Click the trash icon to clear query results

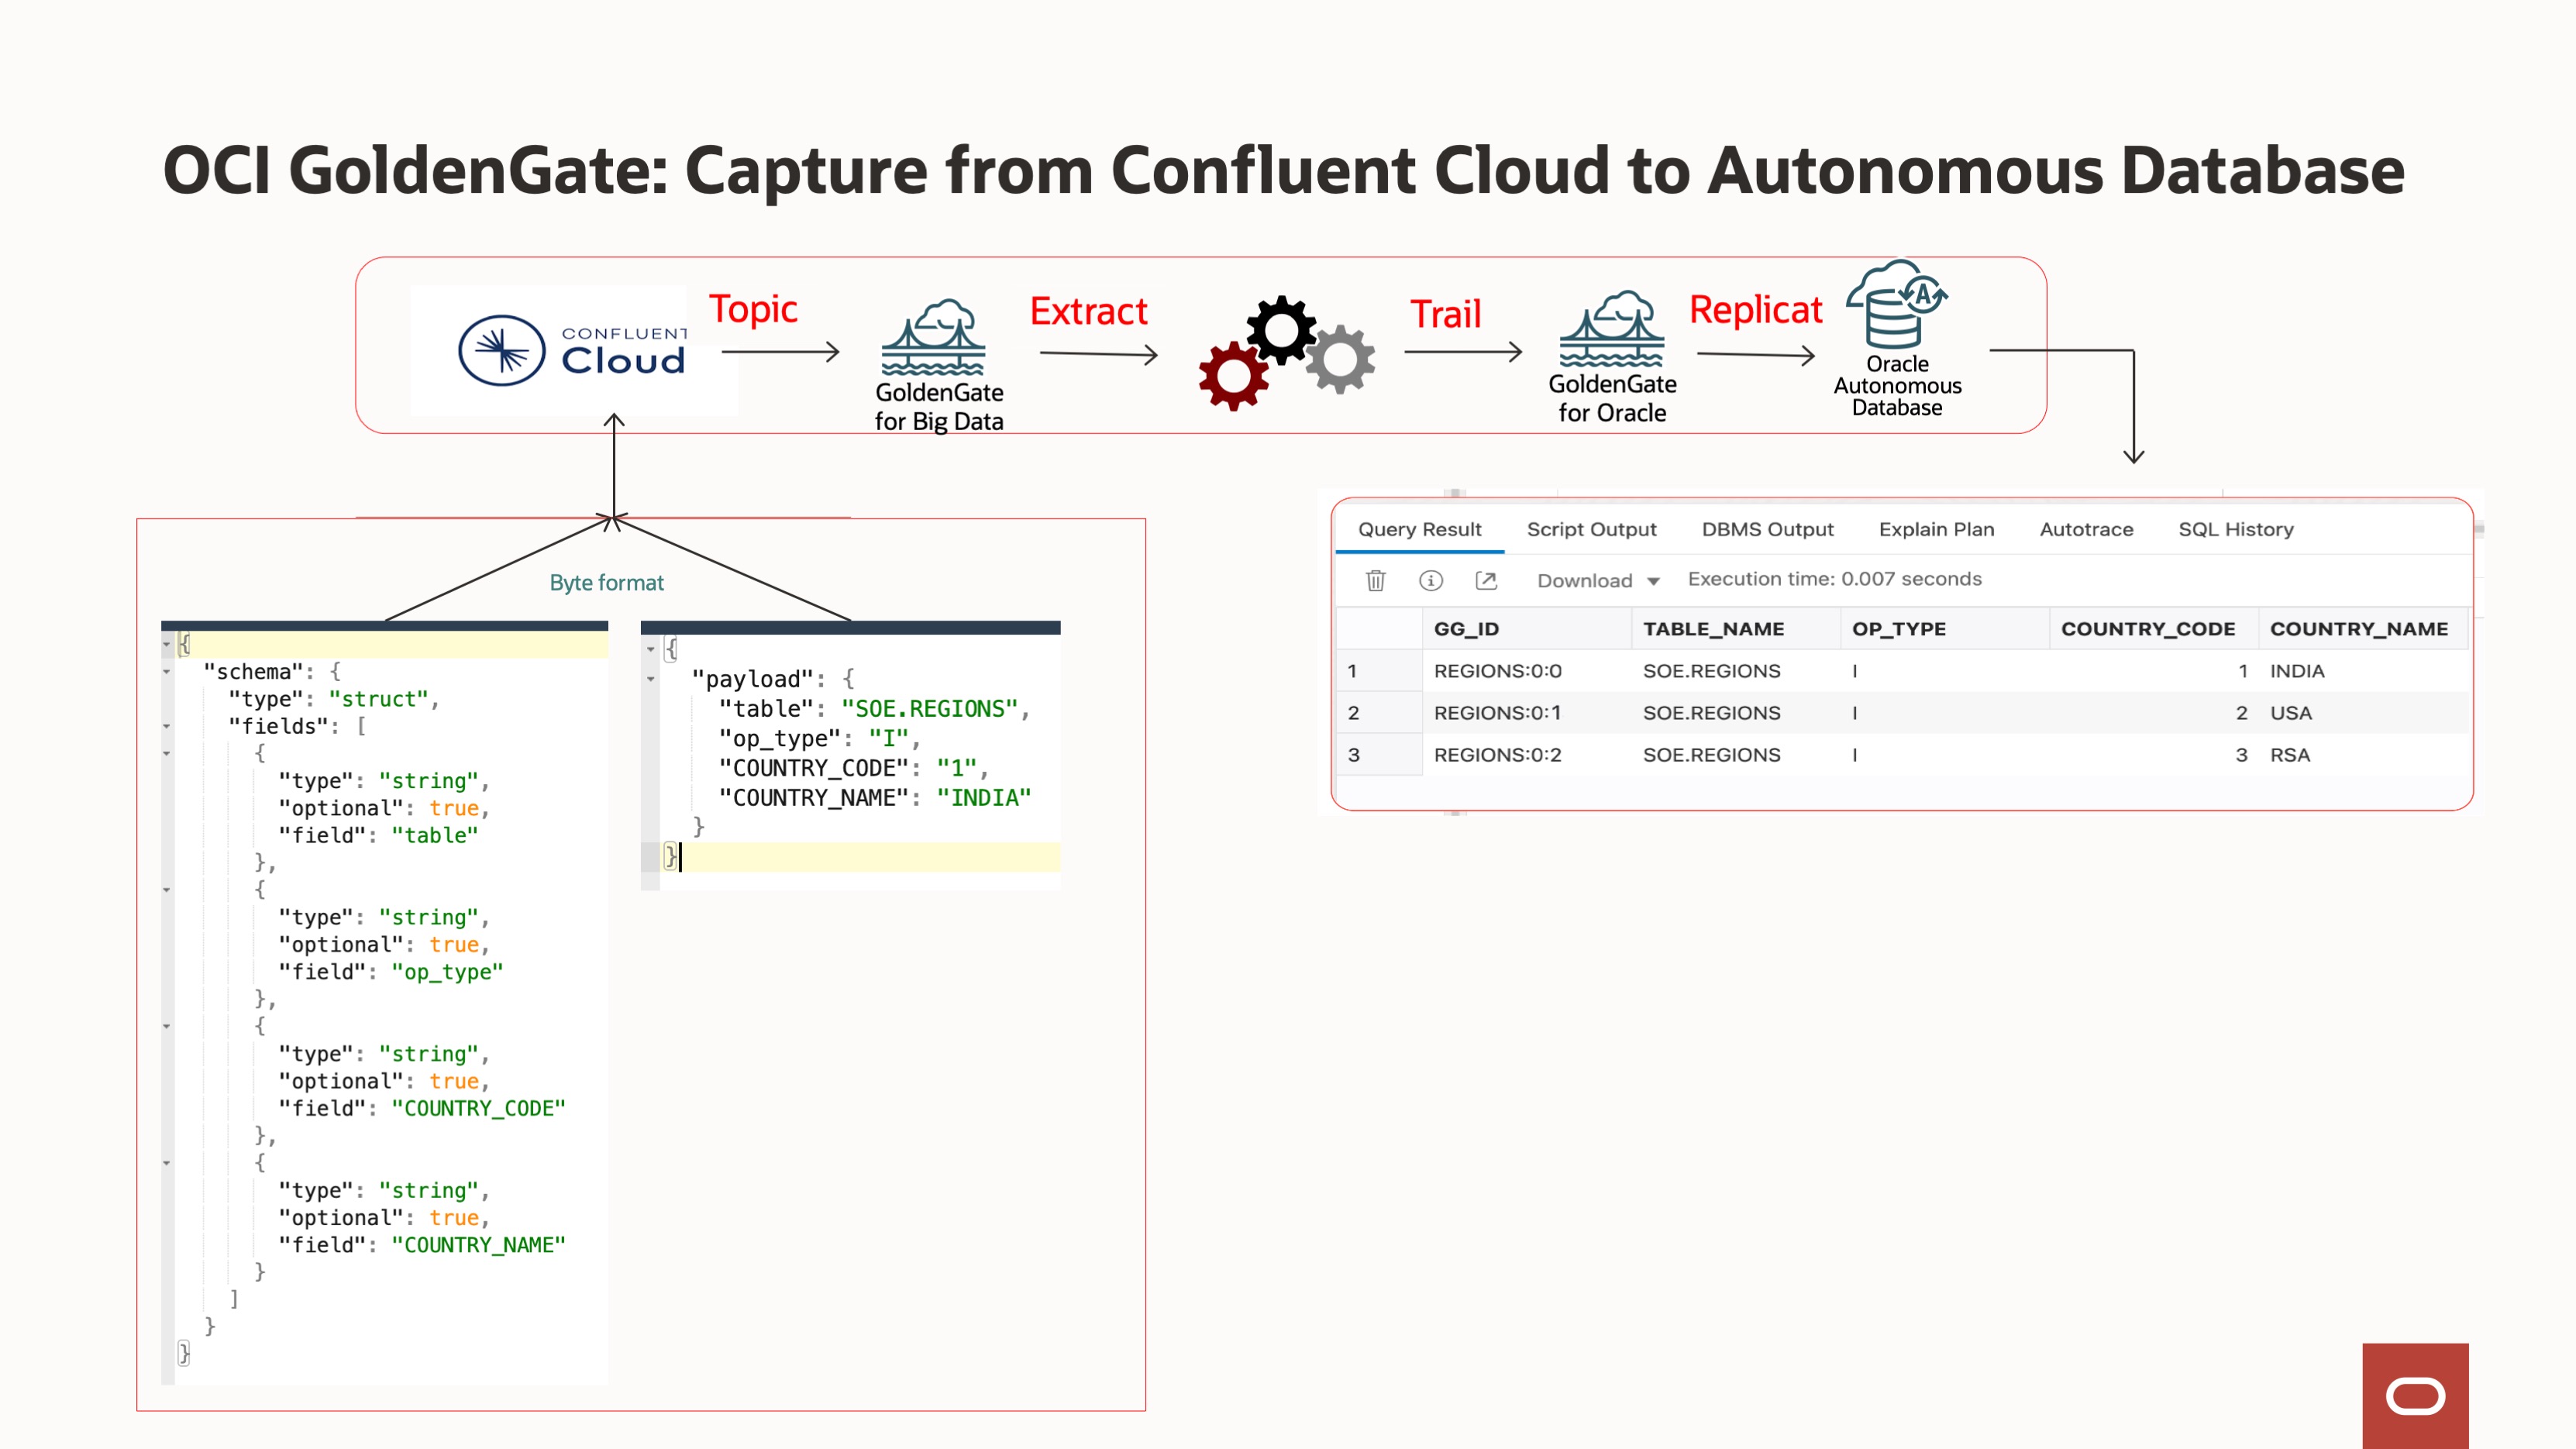[1378, 580]
